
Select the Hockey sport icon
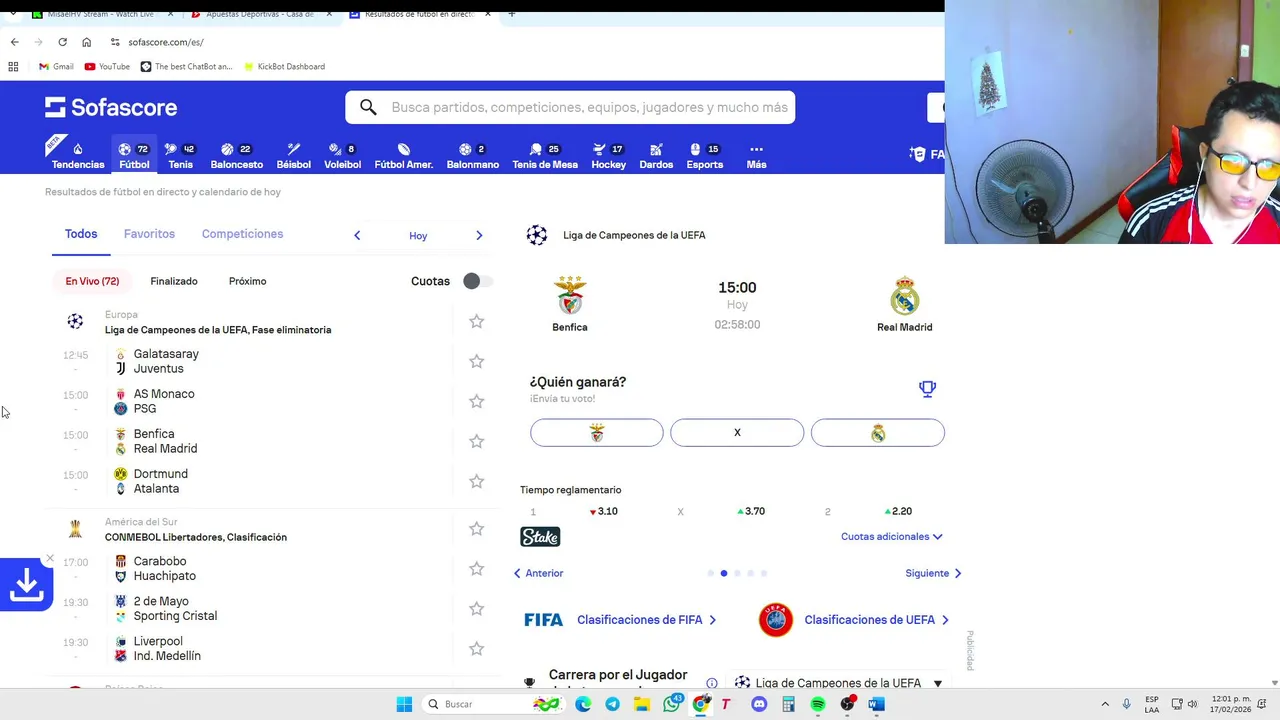(x=608, y=155)
